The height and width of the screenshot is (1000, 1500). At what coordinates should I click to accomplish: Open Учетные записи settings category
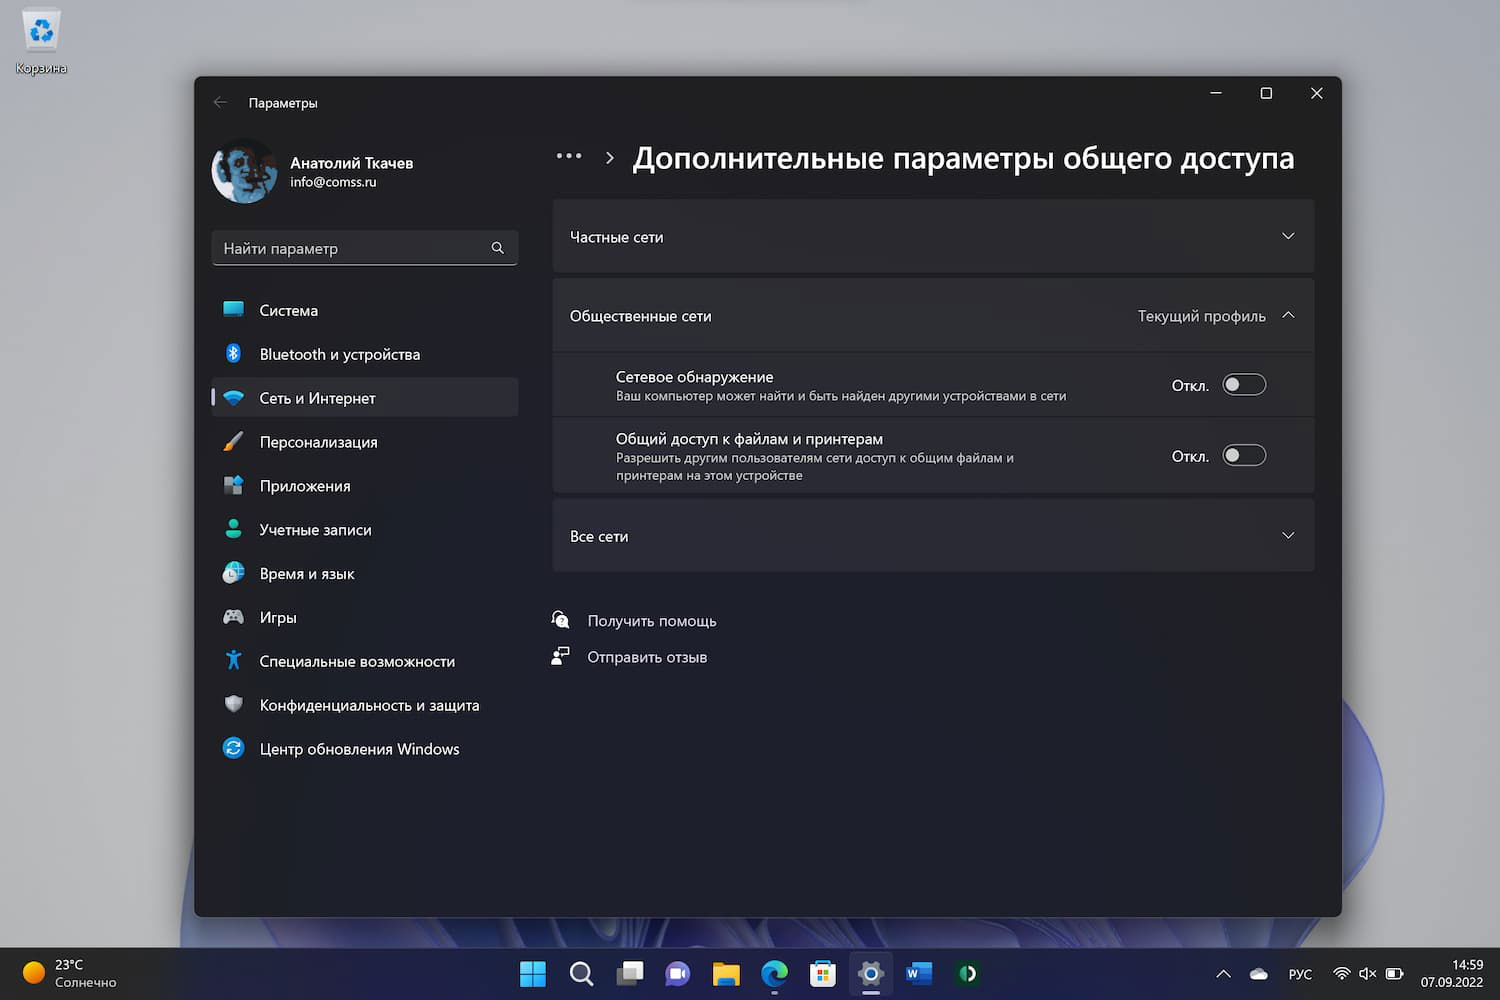point(365,530)
